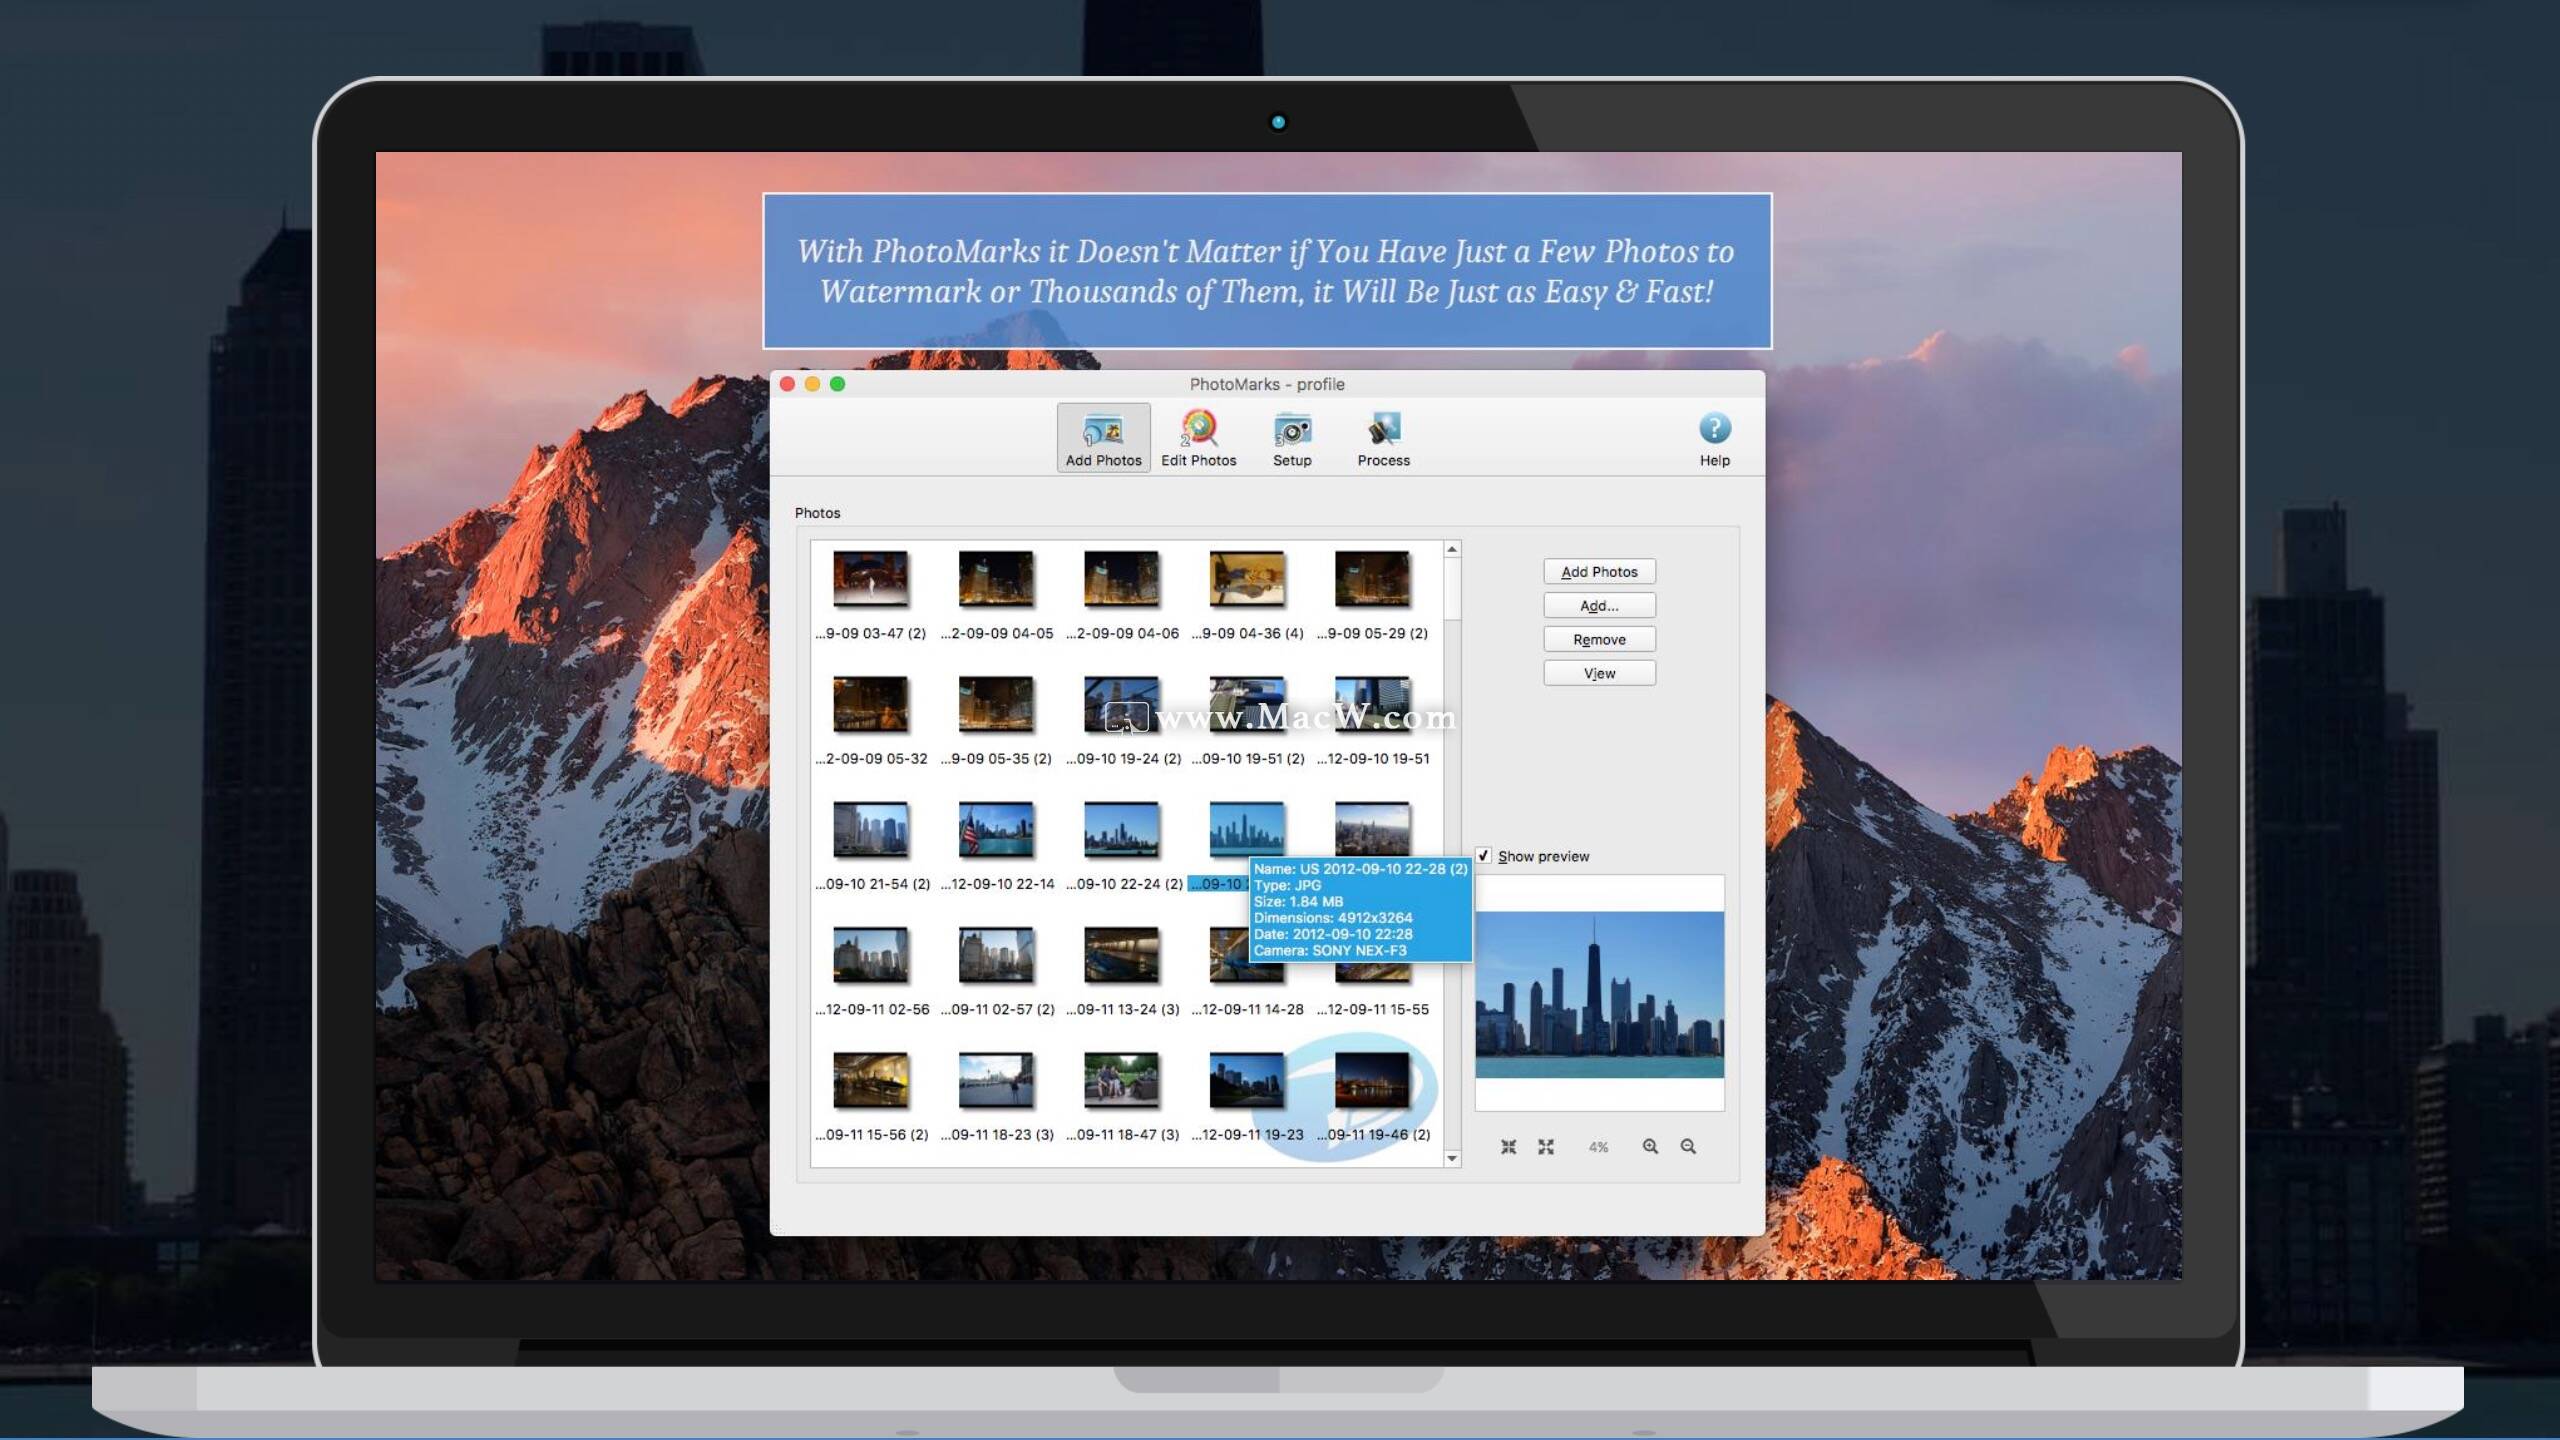Remove the selected photo with Remove button
The width and height of the screenshot is (2560, 1440).
click(x=1599, y=639)
